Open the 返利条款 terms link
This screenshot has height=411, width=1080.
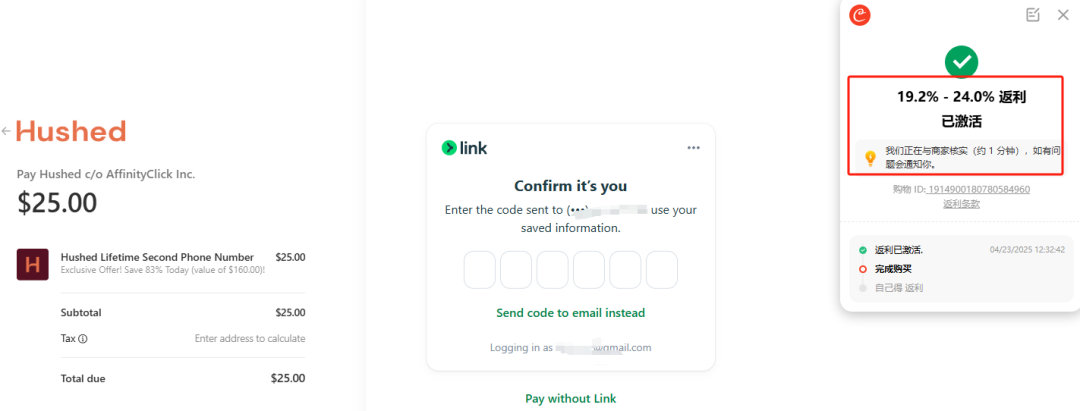click(x=962, y=204)
